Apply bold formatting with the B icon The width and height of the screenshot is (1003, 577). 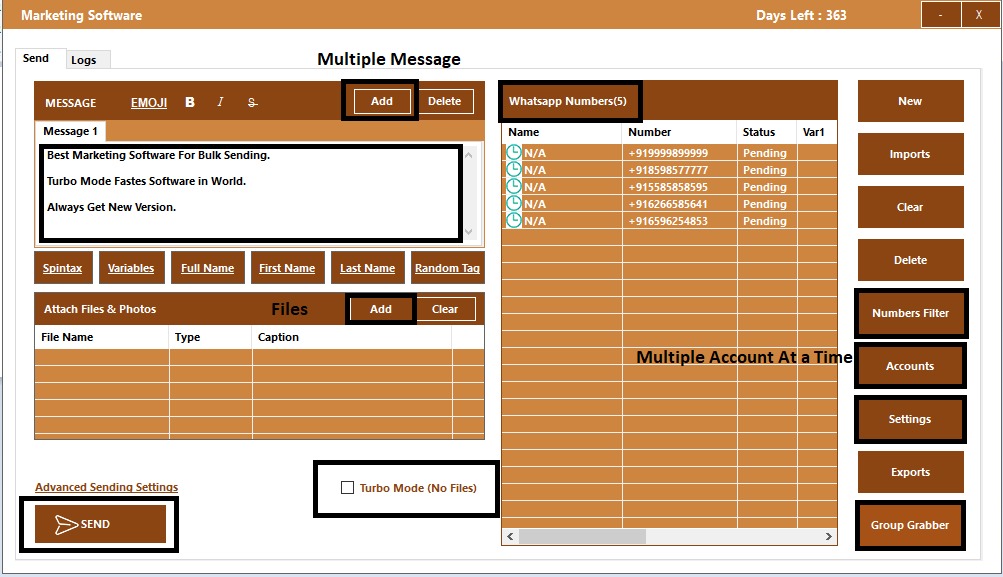(189, 102)
